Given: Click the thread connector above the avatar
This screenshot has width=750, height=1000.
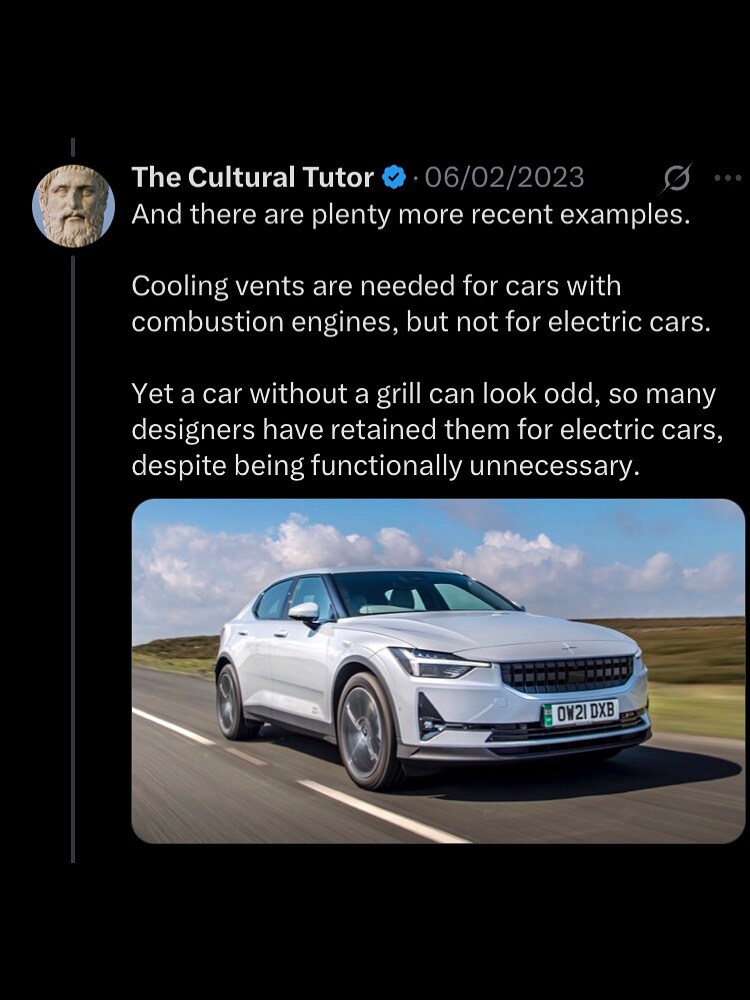Looking at the screenshot, I should tap(73, 147).
